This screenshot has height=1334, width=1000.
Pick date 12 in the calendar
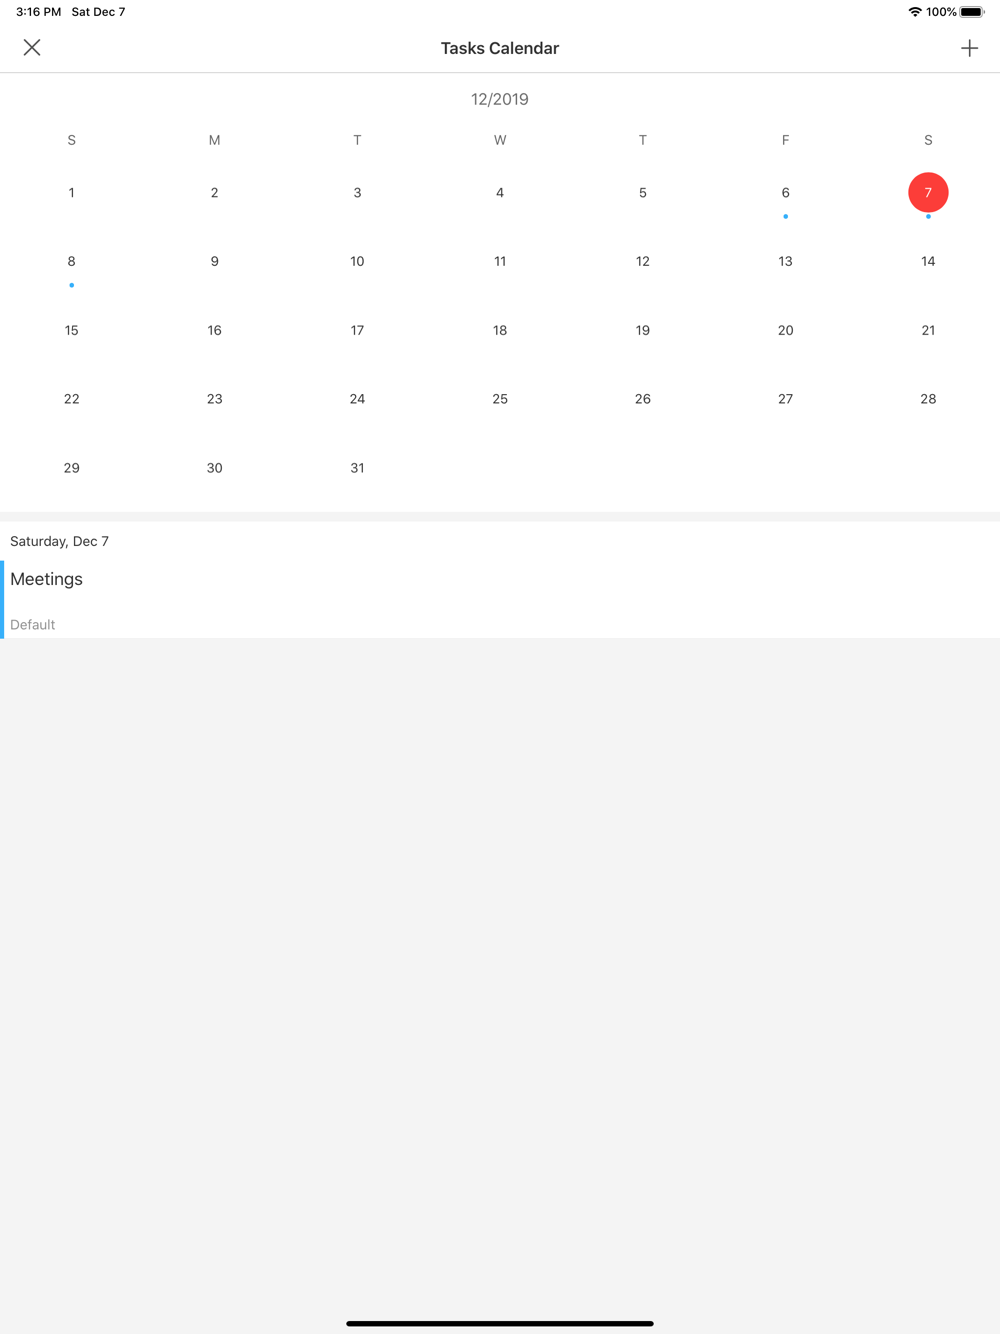(x=643, y=262)
